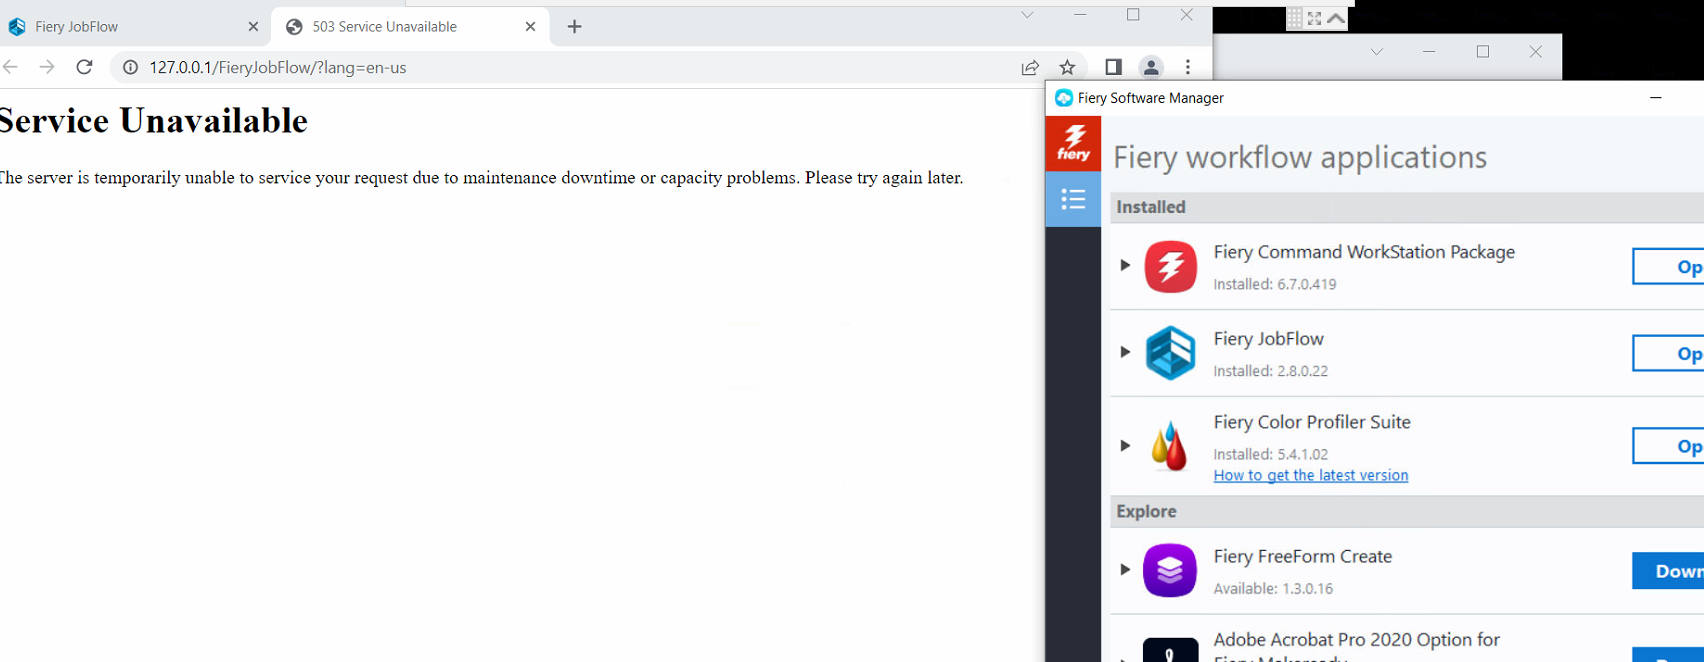Expand Fiery Color Profiler Suite details
Viewport: 1704px width, 662px height.
(1125, 445)
